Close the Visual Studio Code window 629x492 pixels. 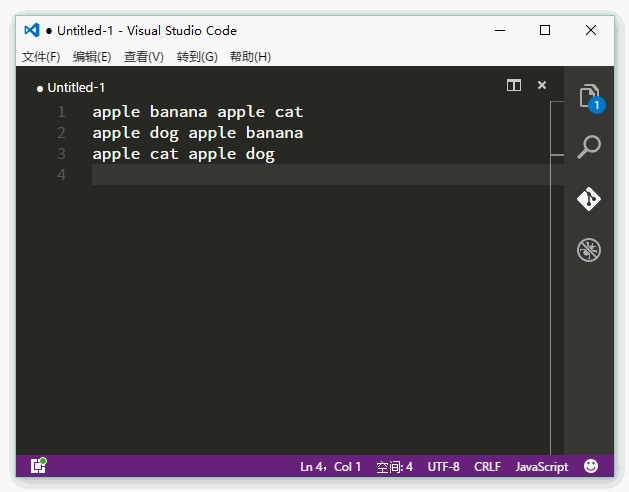591,30
